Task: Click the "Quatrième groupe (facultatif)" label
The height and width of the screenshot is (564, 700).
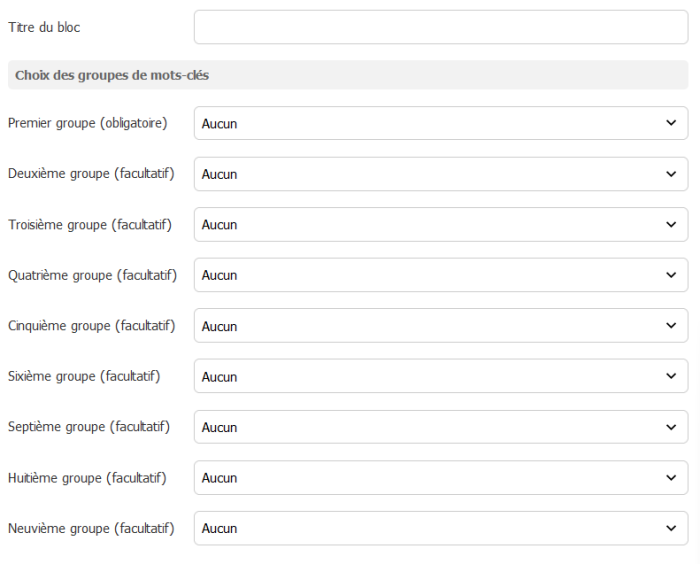Action: point(92,275)
